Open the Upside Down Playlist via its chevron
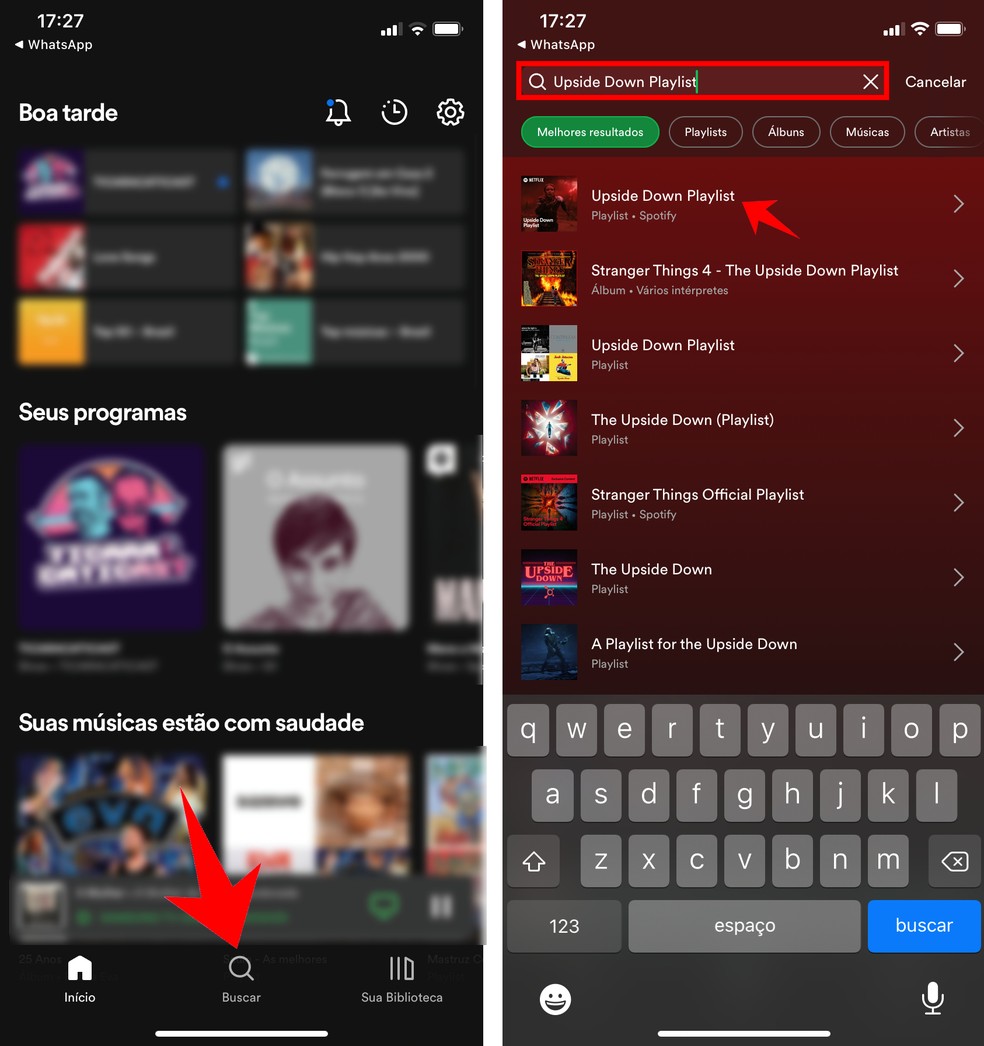 point(960,203)
